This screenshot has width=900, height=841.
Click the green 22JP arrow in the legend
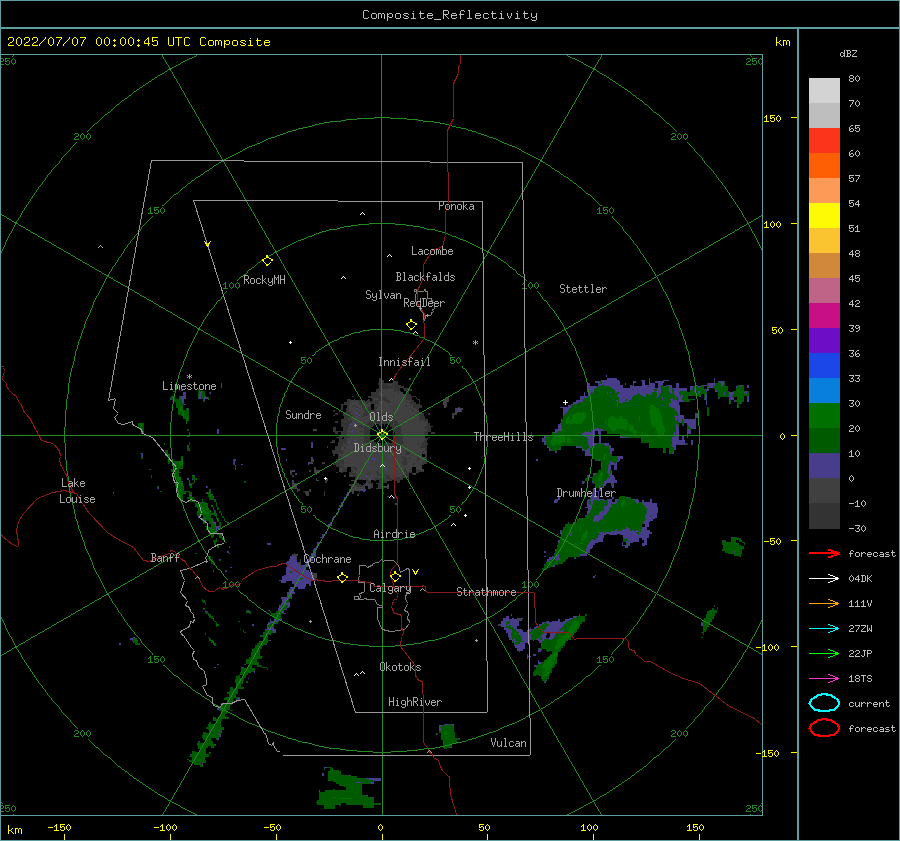(x=824, y=653)
